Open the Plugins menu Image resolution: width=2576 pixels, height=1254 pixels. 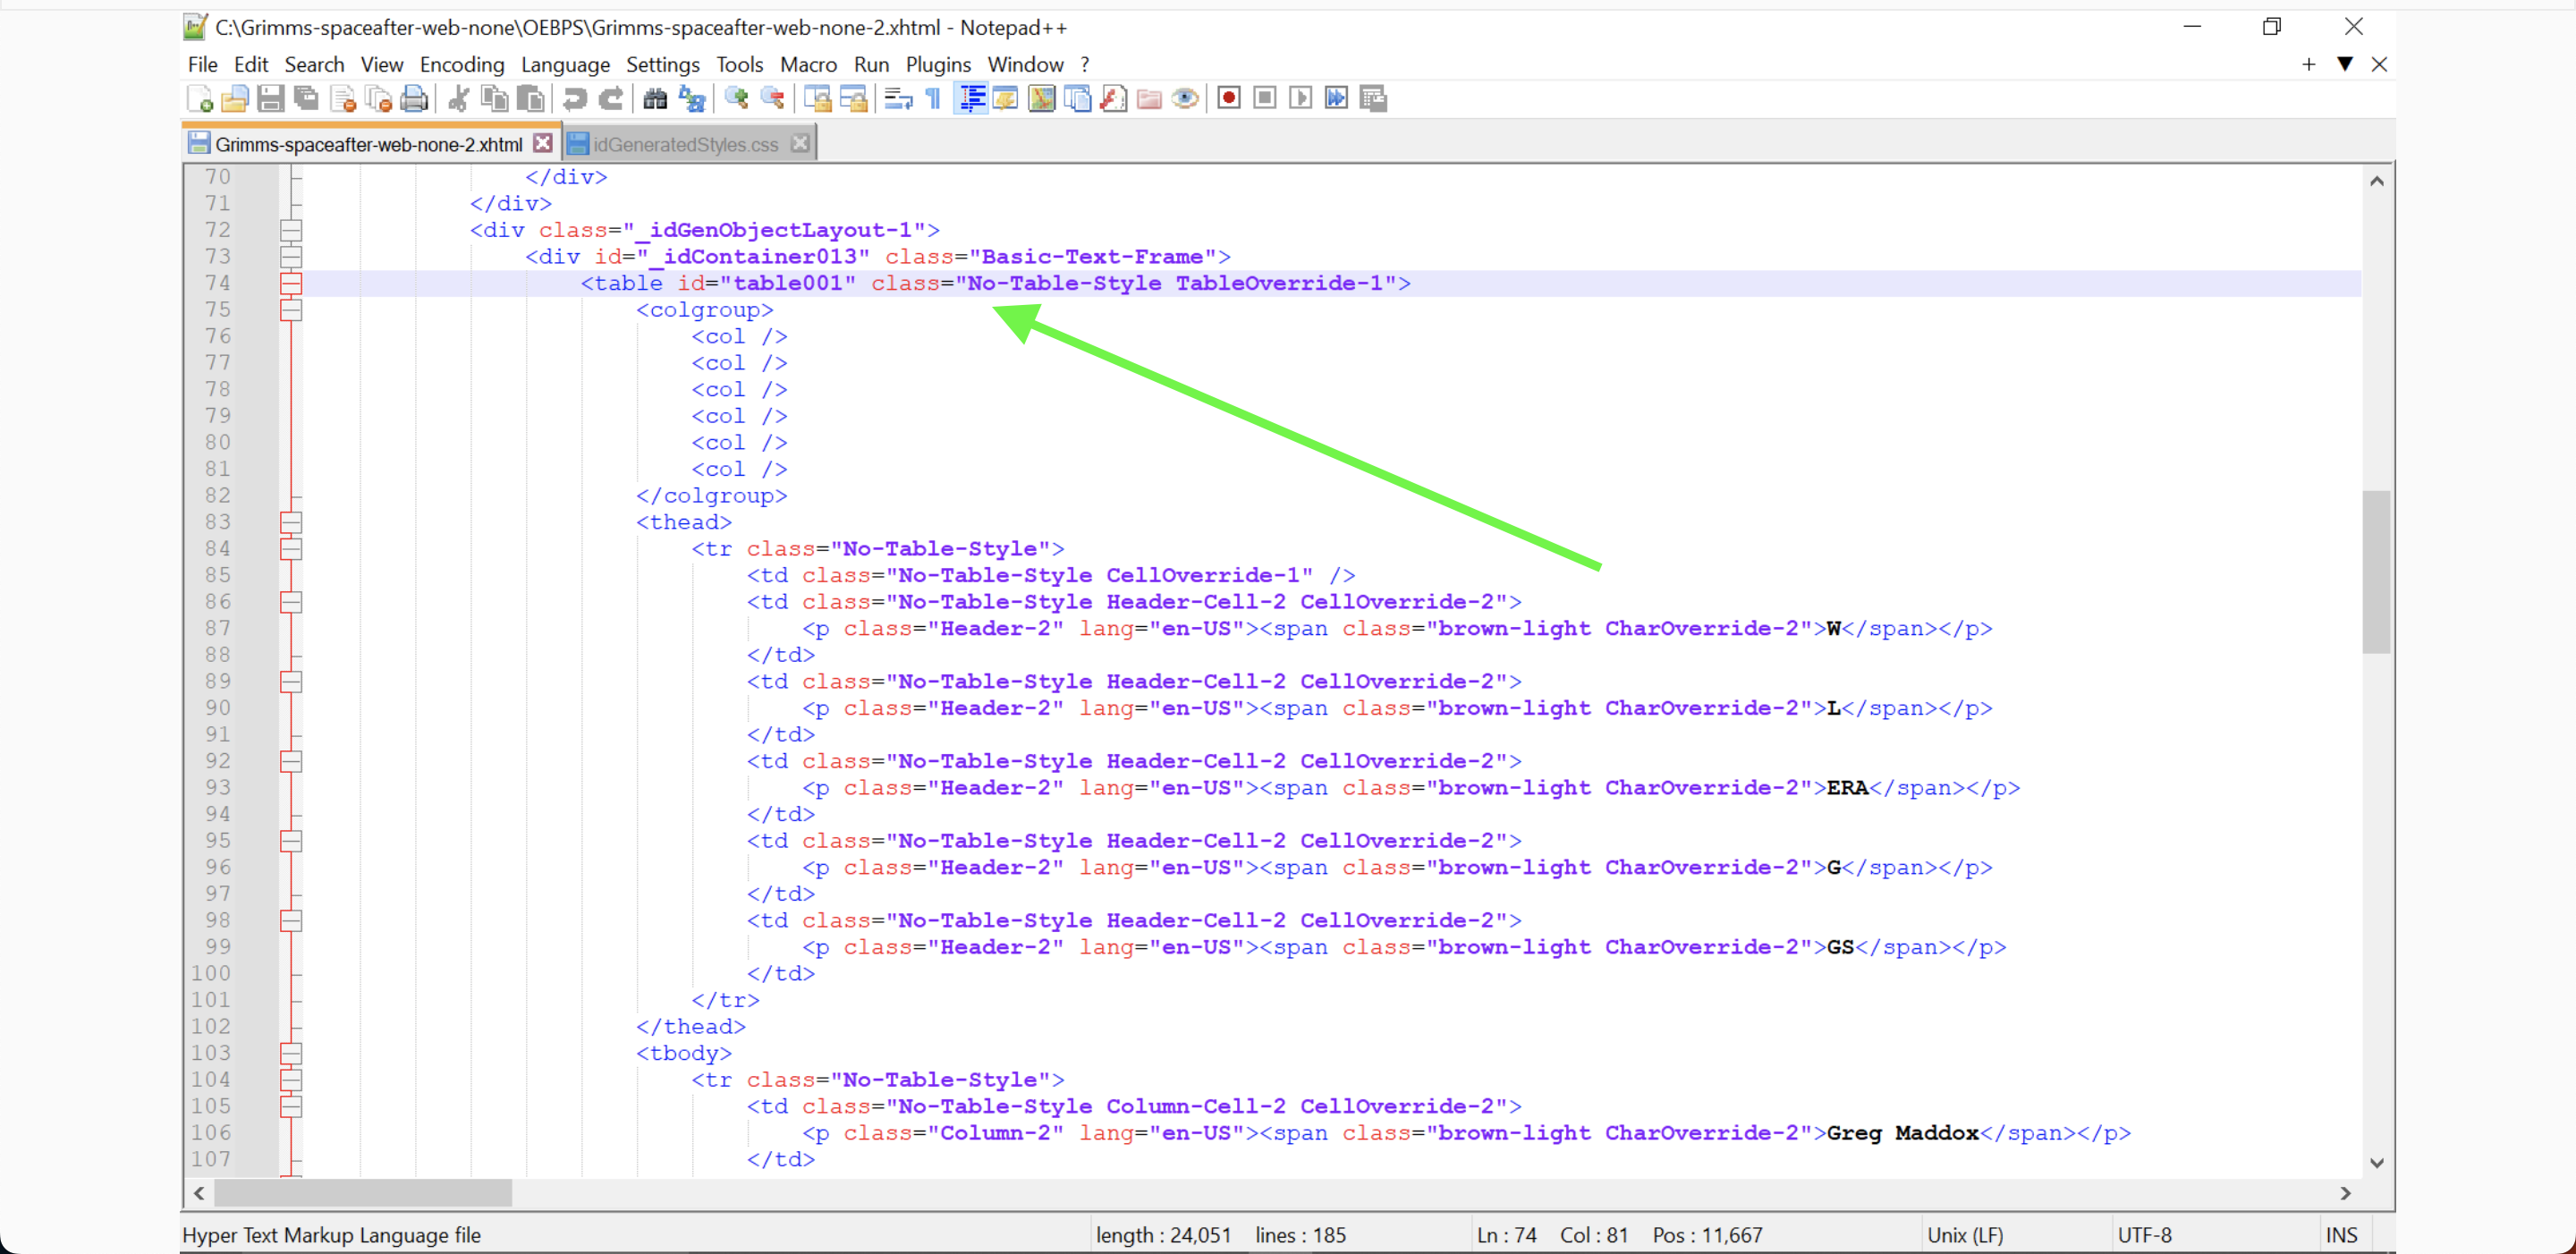tap(937, 64)
